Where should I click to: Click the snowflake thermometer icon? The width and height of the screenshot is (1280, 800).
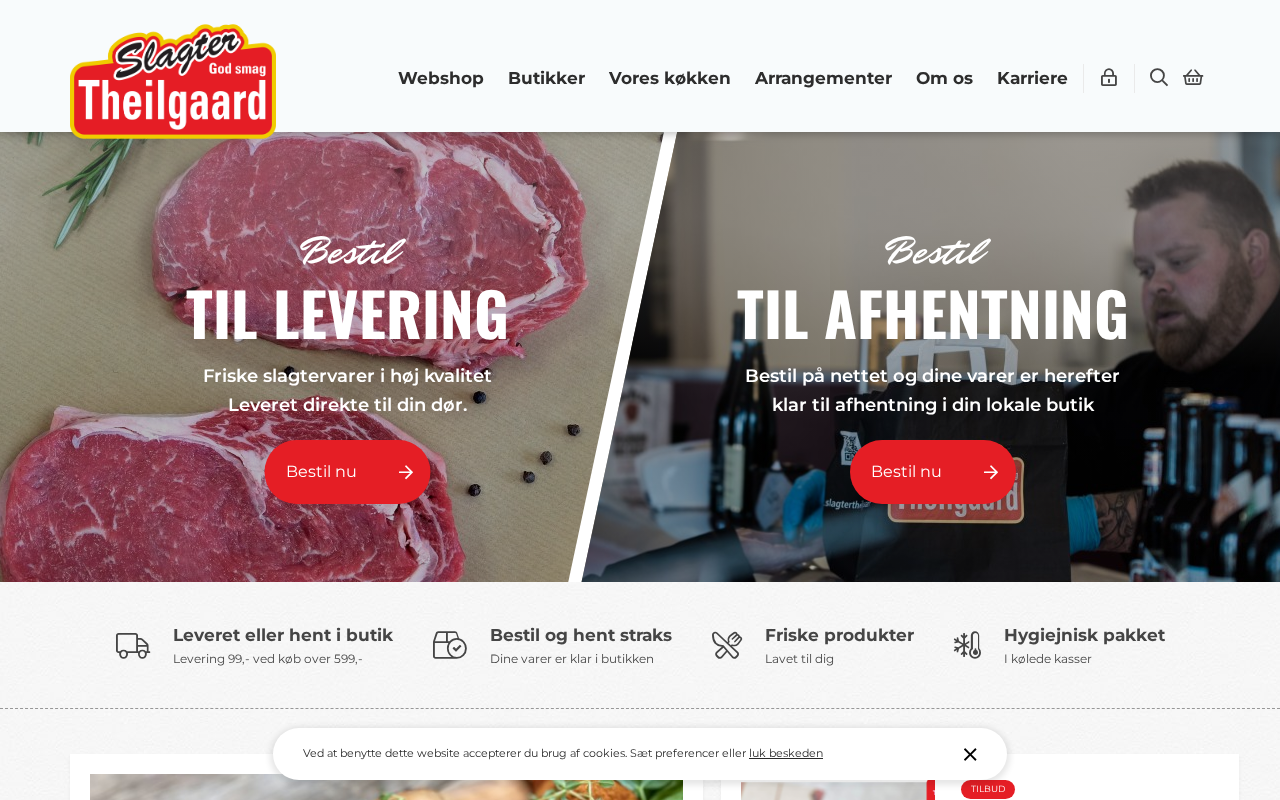967,645
